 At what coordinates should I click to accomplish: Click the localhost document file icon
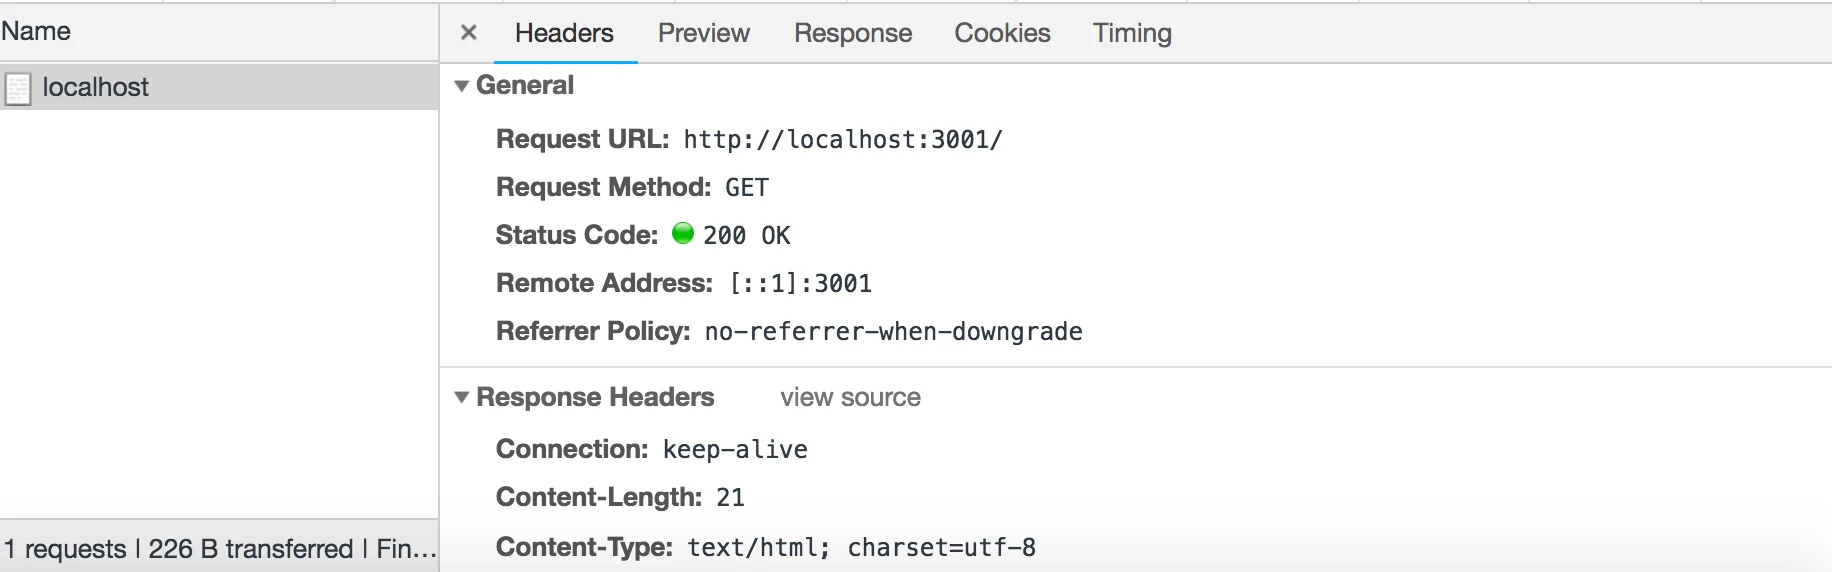point(18,88)
